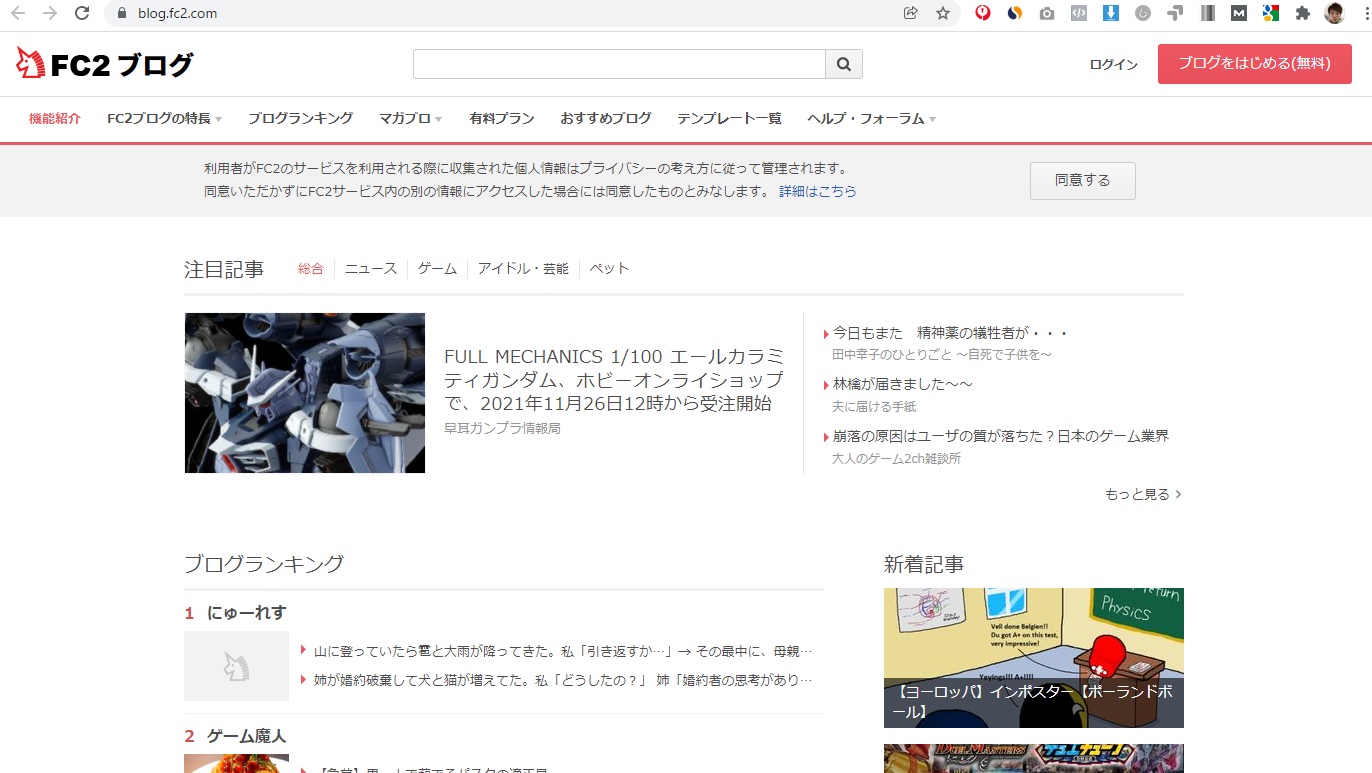This screenshot has width=1372, height=773.
Task: Open the red circular extension icon
Action: [x=983, y=13]
